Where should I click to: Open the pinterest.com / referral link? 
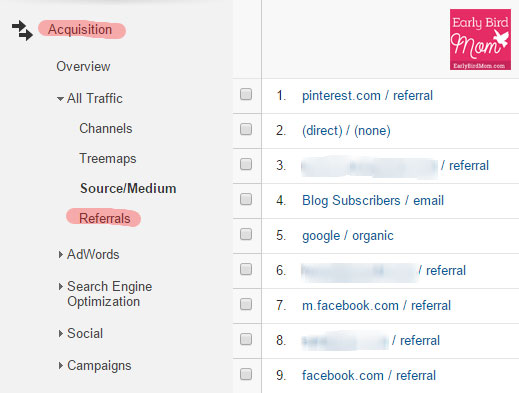pyautogui.click(x=367, y=96)
